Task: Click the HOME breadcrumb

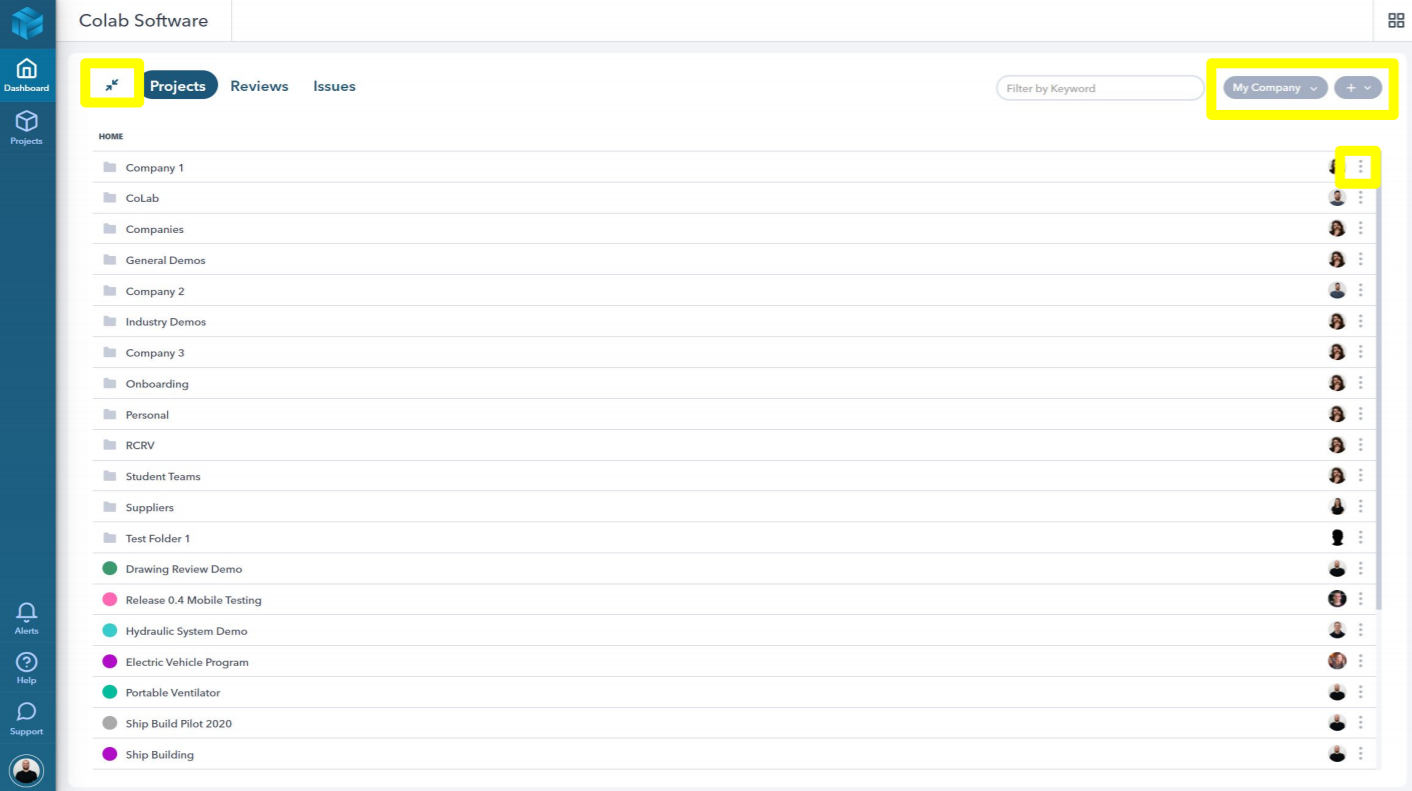Action: [x=111, y=136]
